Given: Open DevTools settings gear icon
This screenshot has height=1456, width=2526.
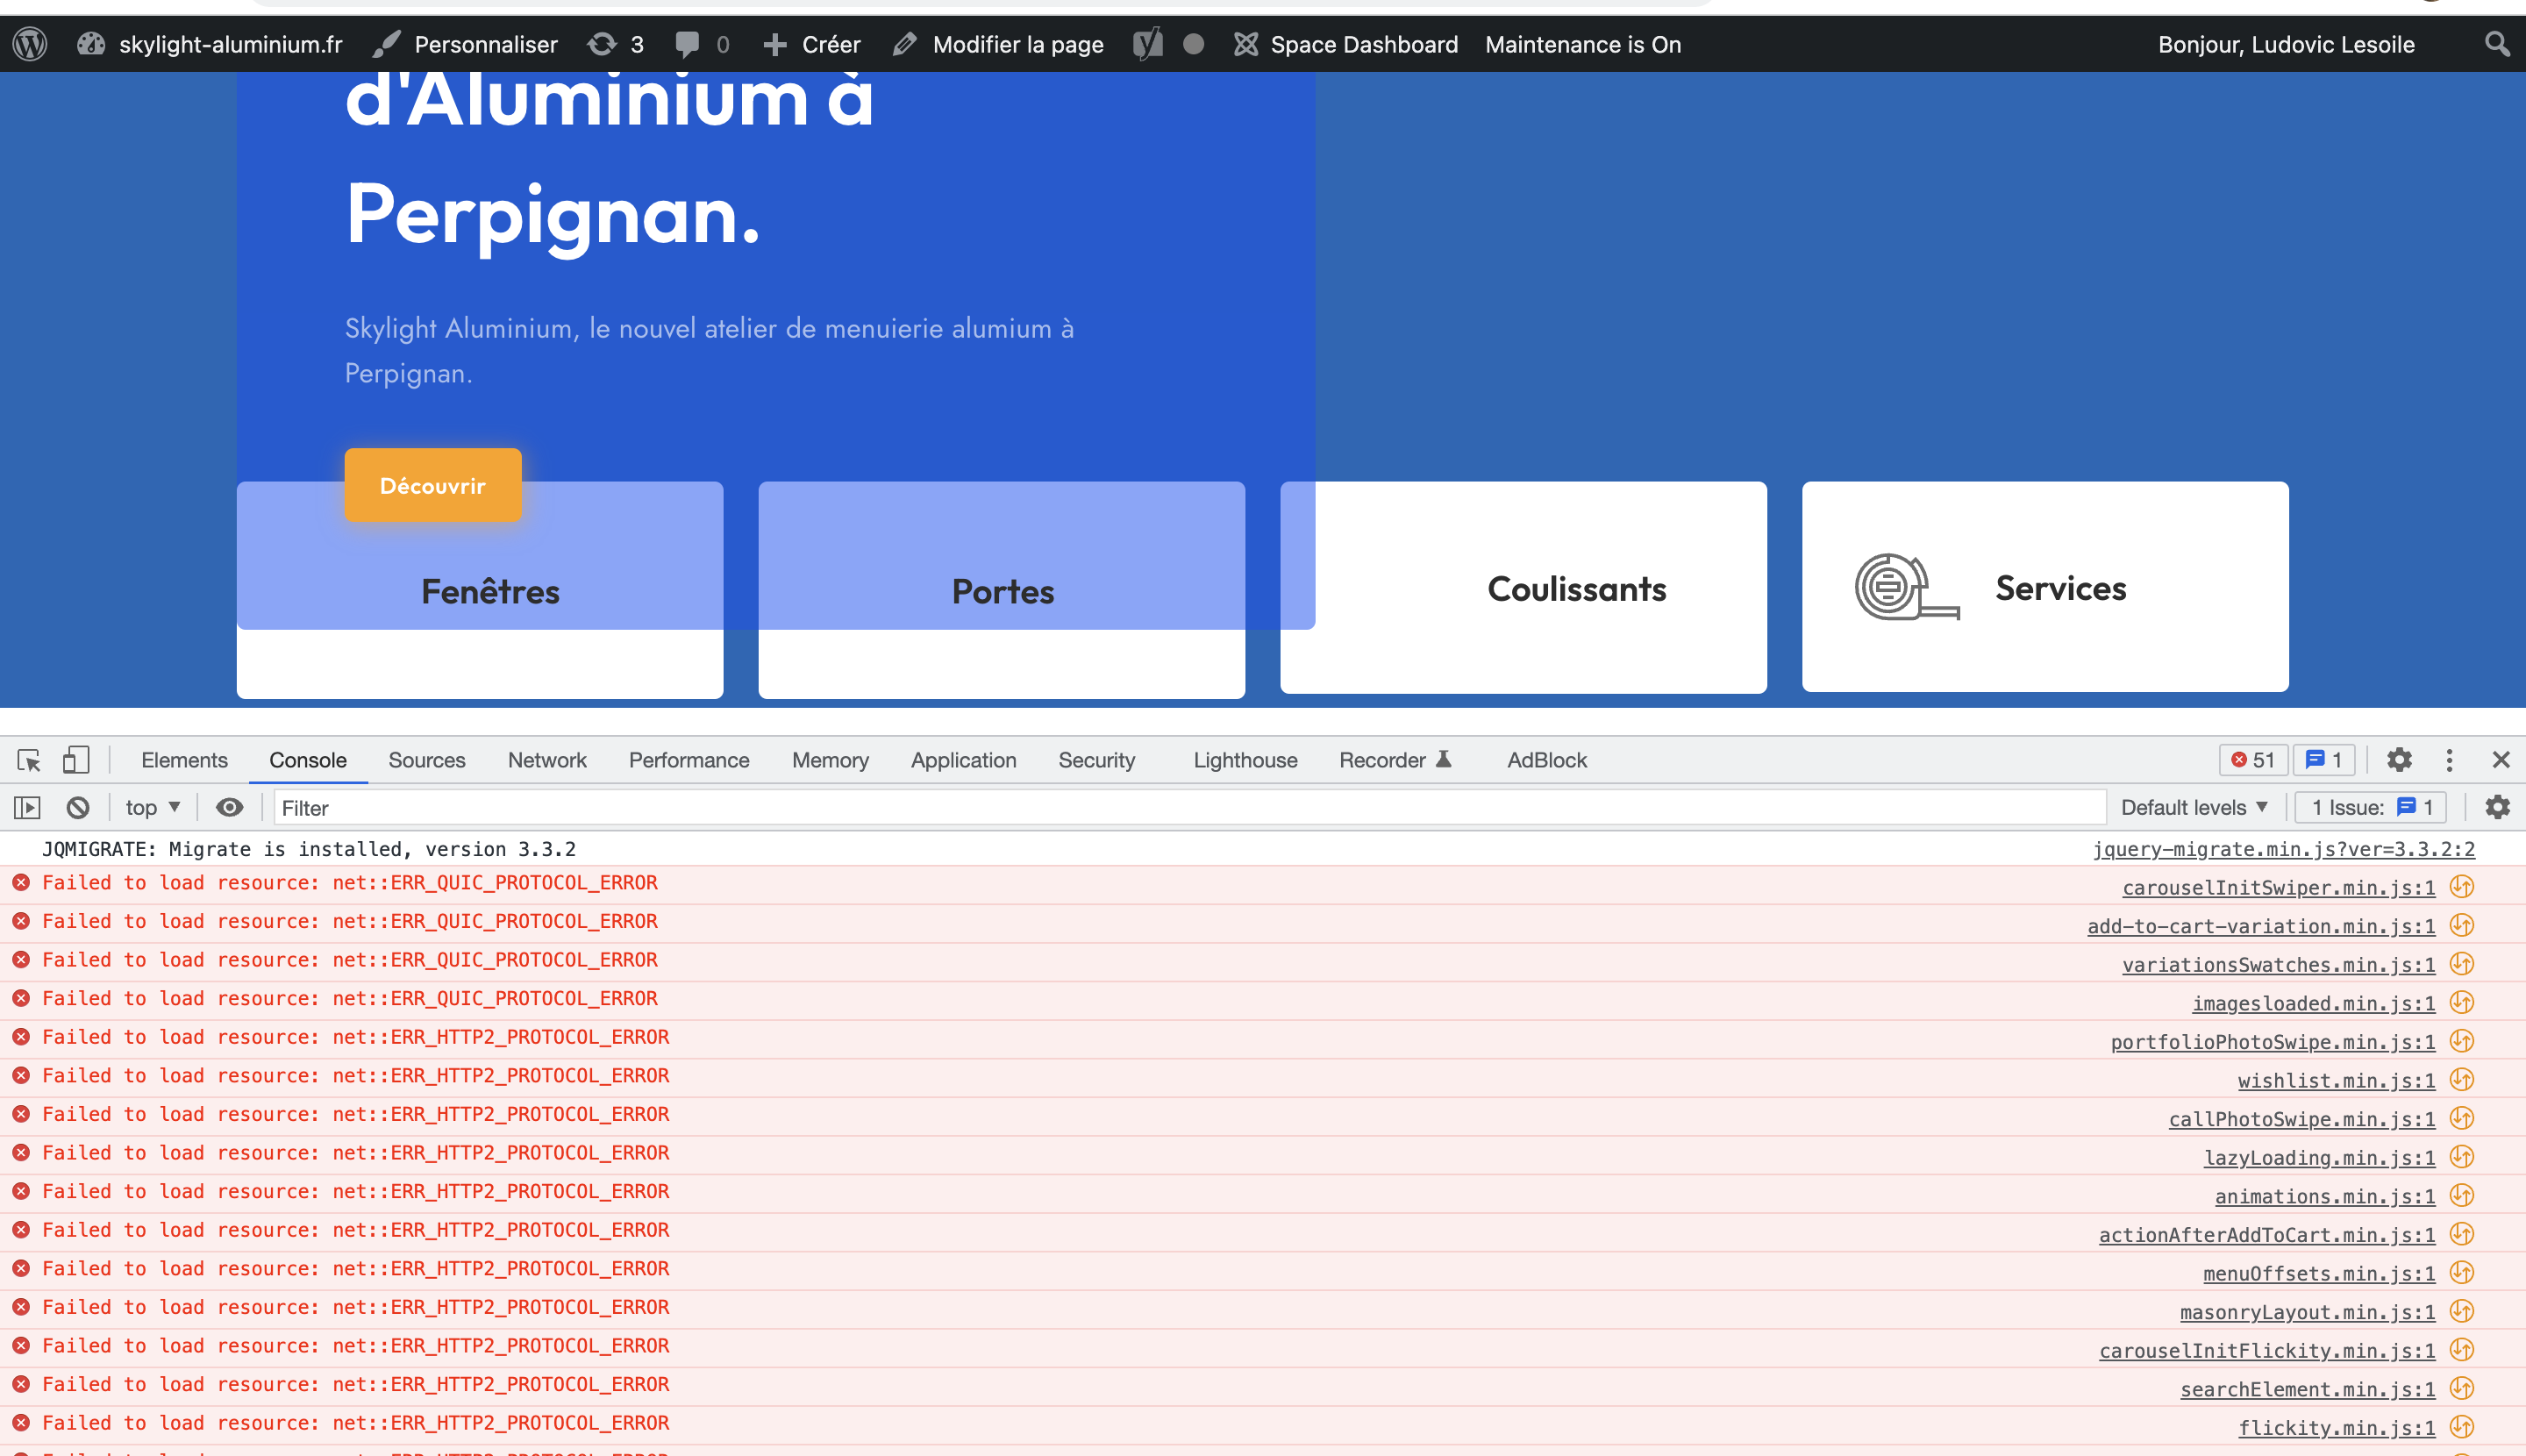Looking at the screenshot, I should click(x=2399, y=760).
